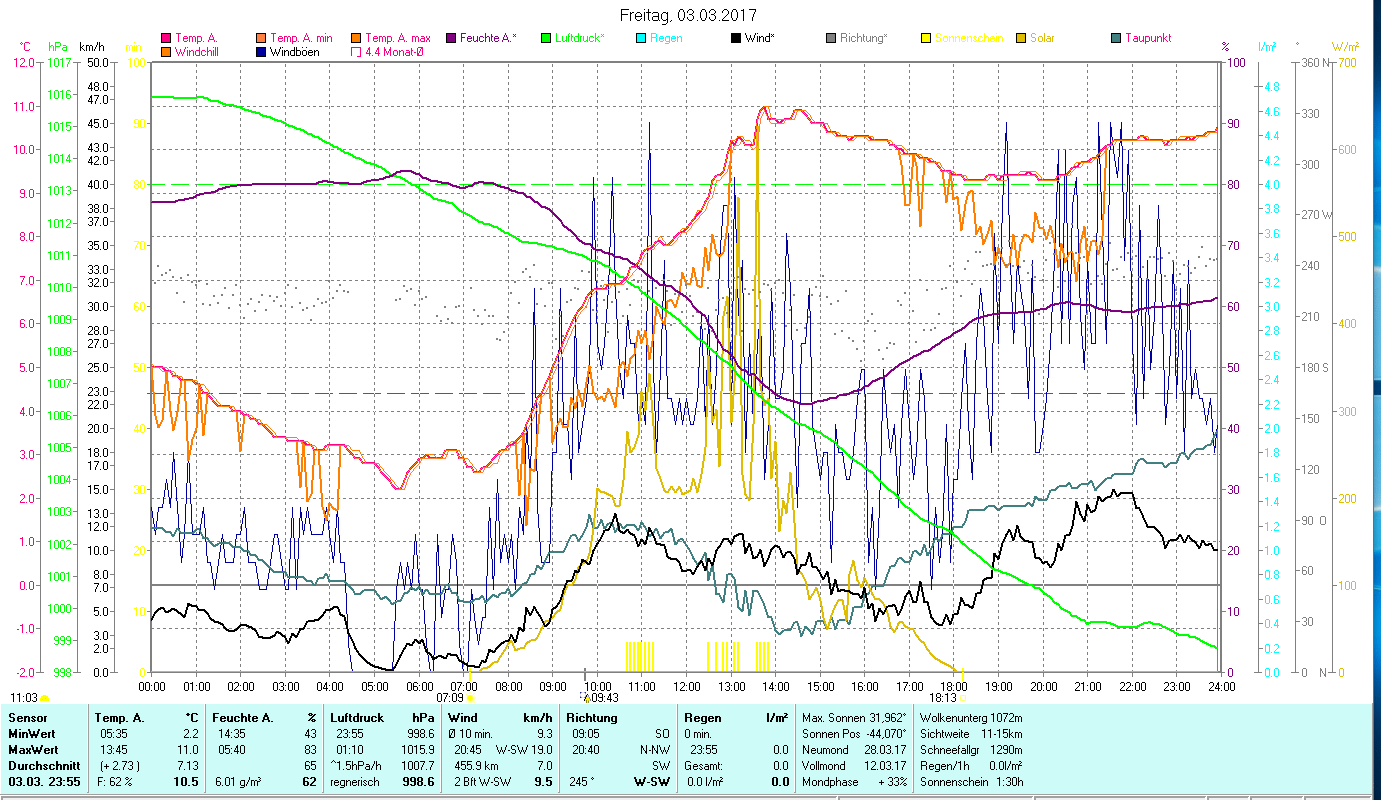Image resolution: width=1381 pixels, height=800 pixels.
Task: Select the gray Richtung* legend square
Action: tap(831, 38)
